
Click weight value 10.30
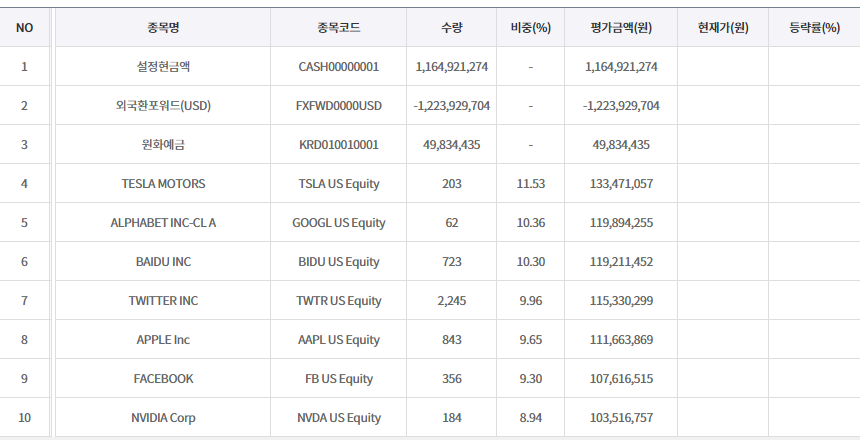coord(531,262)
